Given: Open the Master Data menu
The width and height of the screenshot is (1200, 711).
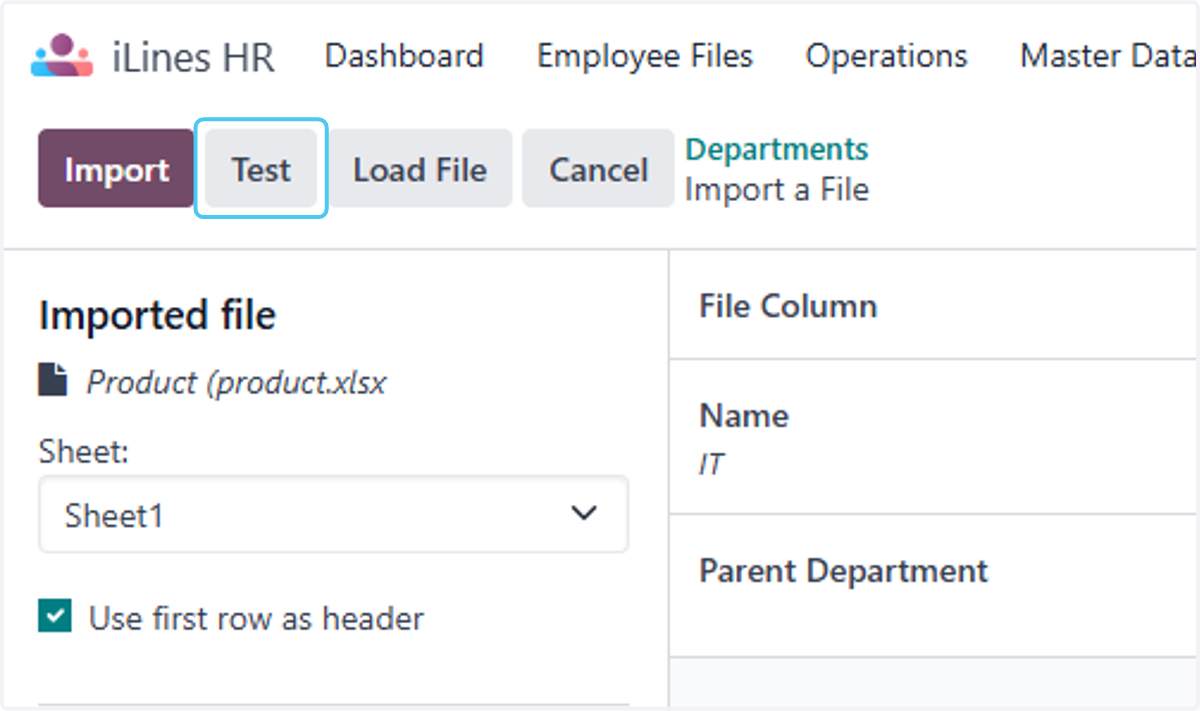Looking at the screenshot, I should [1108, 56].
